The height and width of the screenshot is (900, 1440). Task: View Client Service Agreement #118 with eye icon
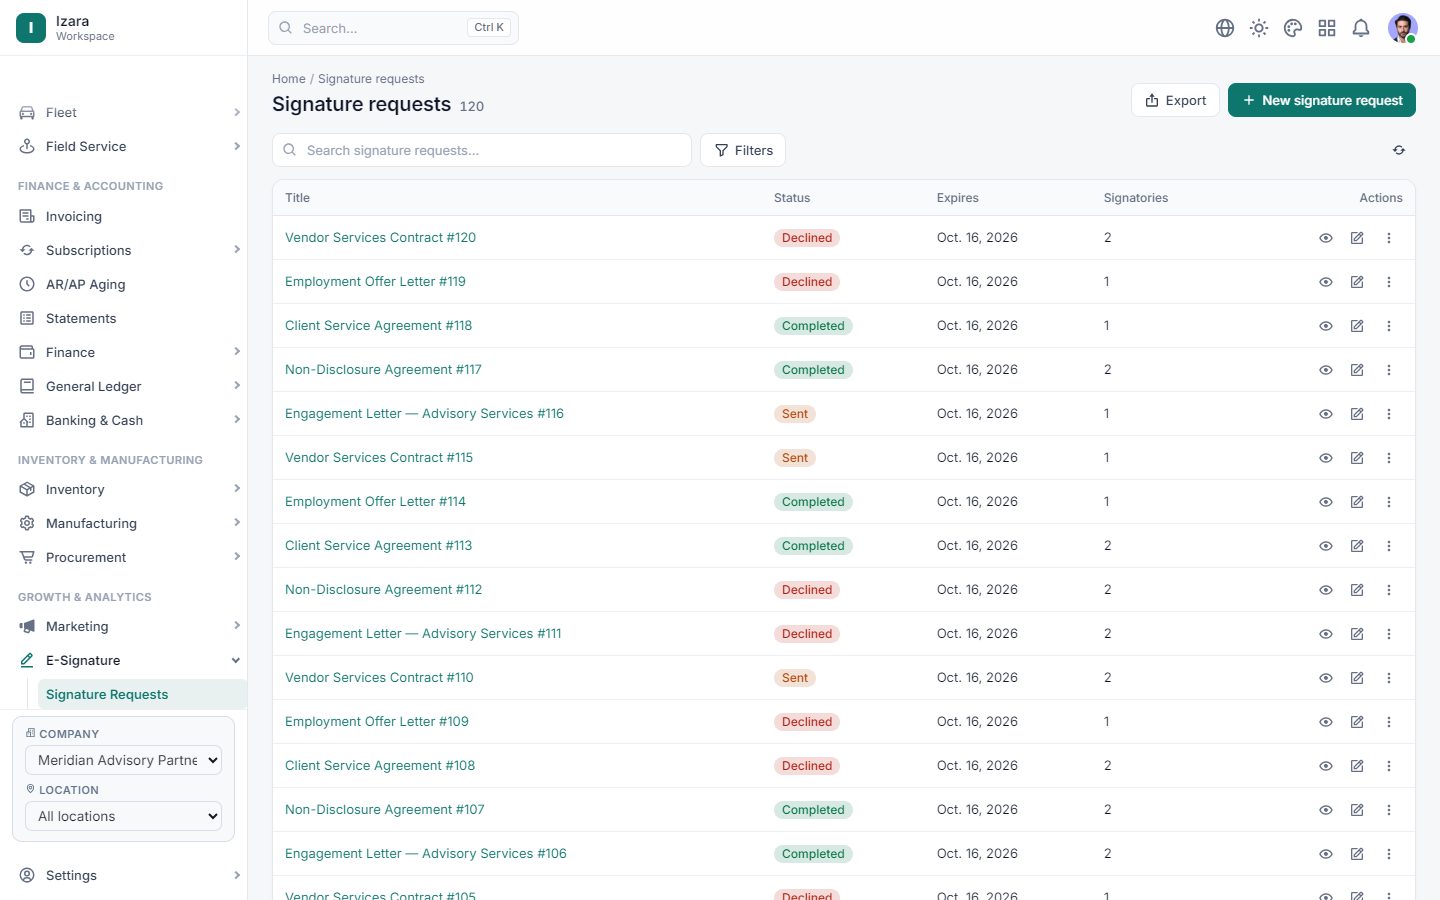(x=1326, y=326)
